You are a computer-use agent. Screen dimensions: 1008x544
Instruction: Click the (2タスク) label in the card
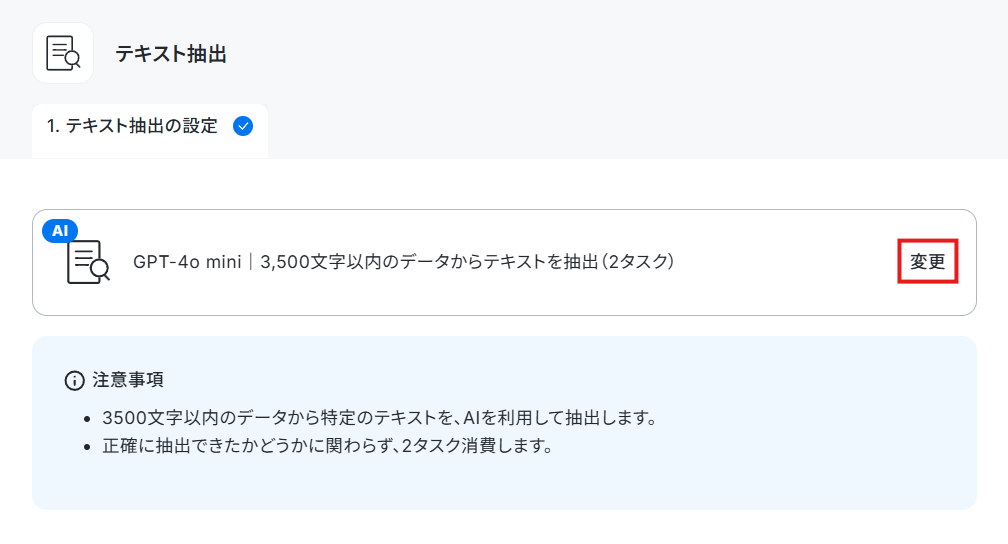pyautogui.click(x=637, y=262)
